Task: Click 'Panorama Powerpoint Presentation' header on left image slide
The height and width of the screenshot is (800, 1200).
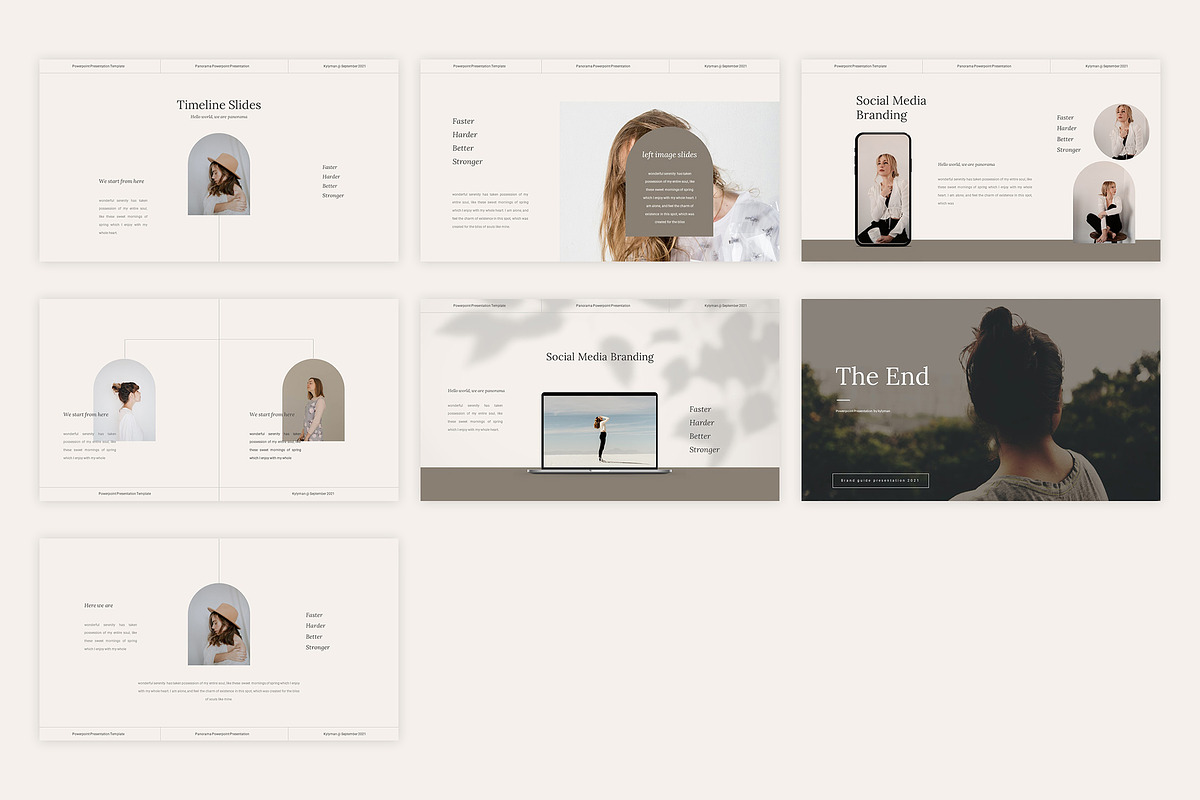Action: coord(603,66)
